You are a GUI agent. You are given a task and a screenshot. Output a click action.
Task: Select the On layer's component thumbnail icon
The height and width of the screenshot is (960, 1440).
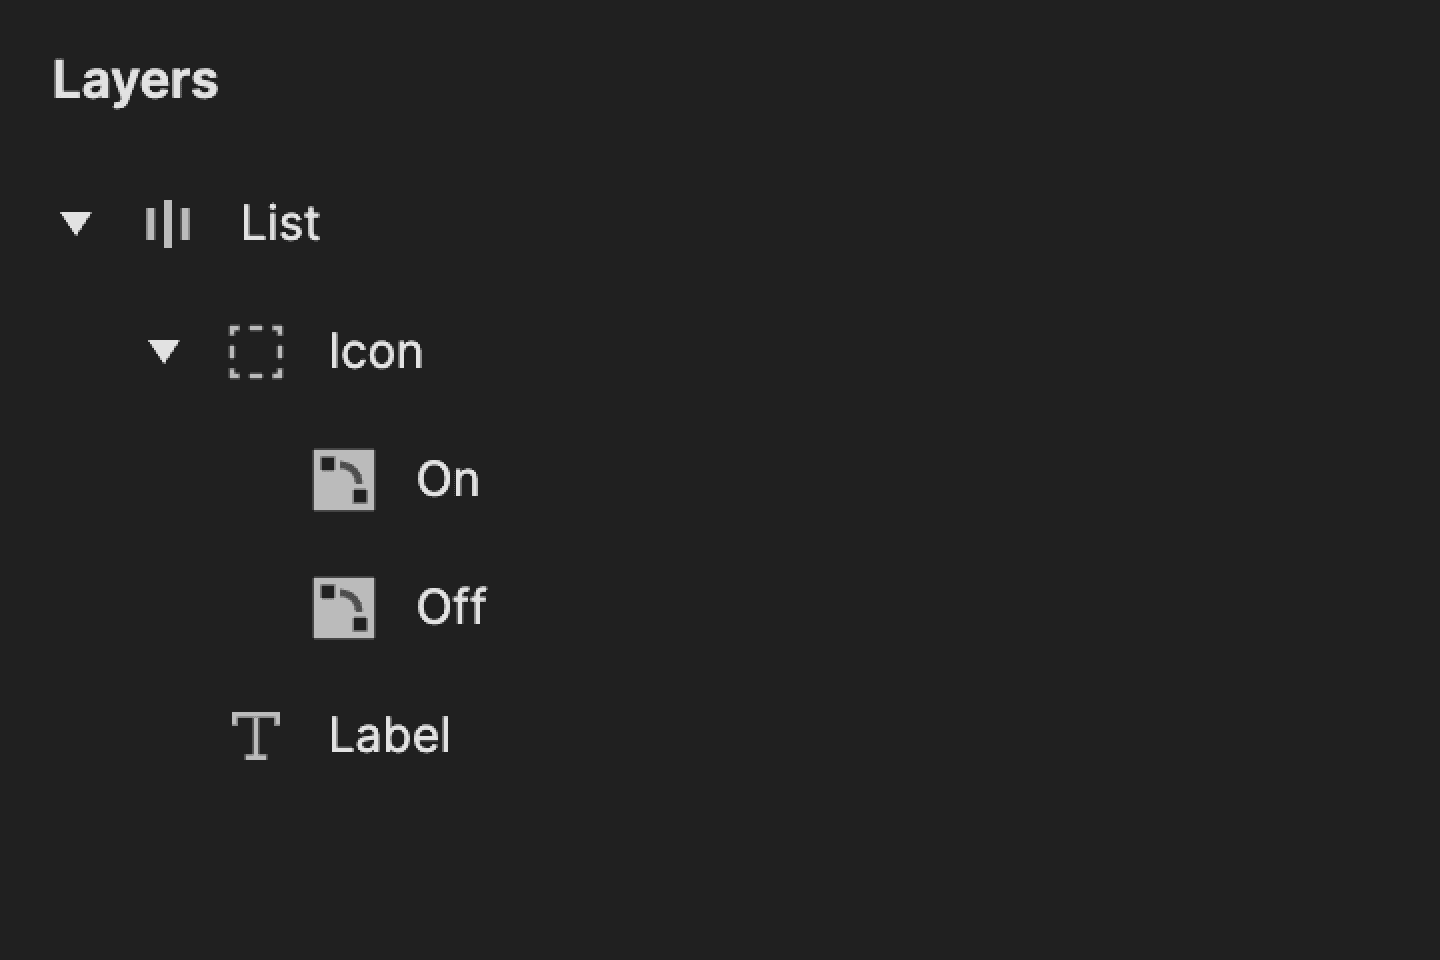pos(345,479)
